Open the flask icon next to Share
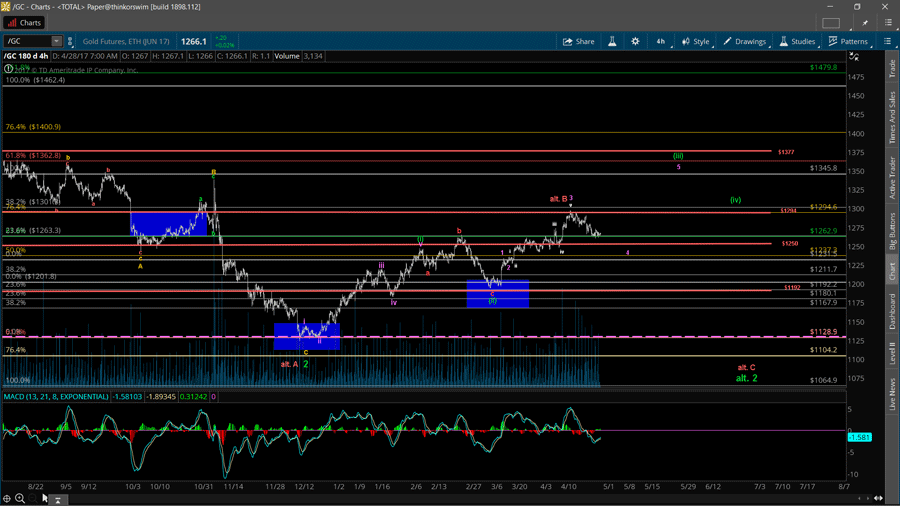The width and height of the screenshot is (900, 506). pos(612,42)
